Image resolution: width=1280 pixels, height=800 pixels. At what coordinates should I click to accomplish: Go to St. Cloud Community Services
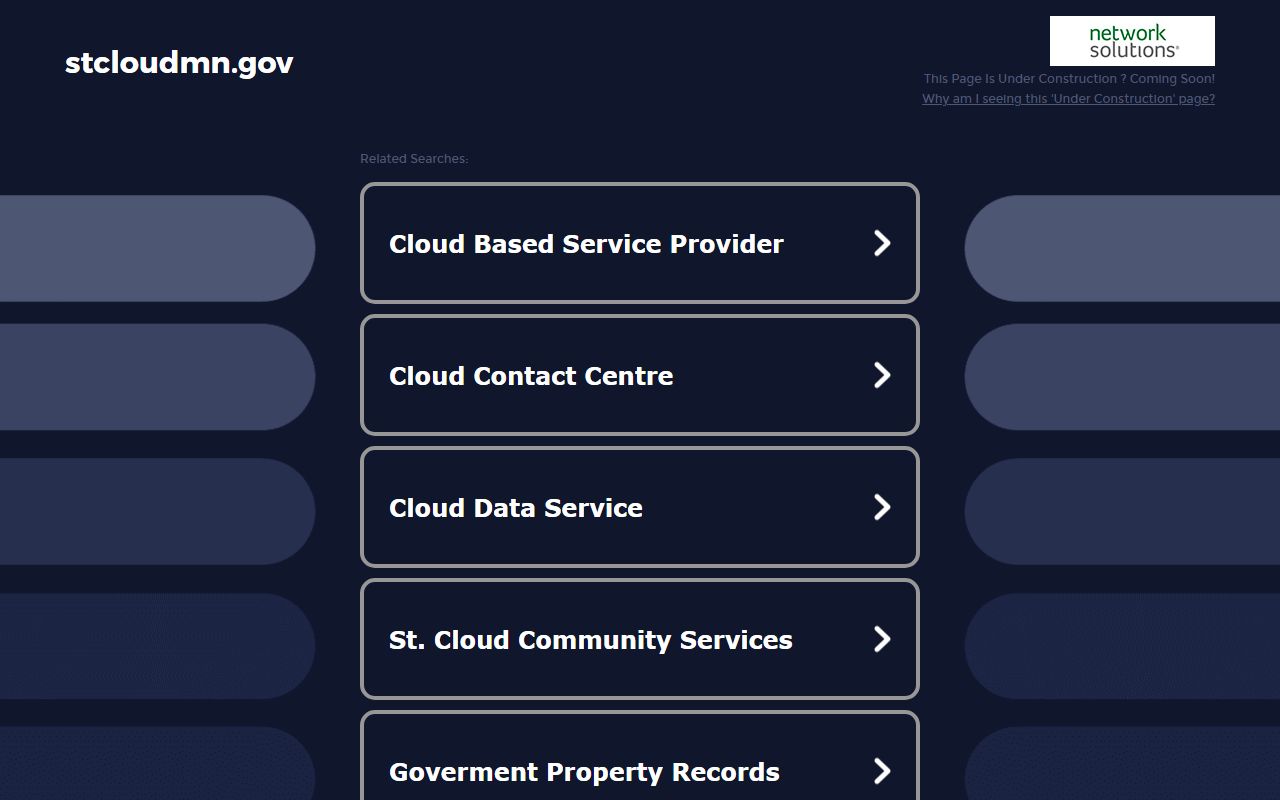590,640
